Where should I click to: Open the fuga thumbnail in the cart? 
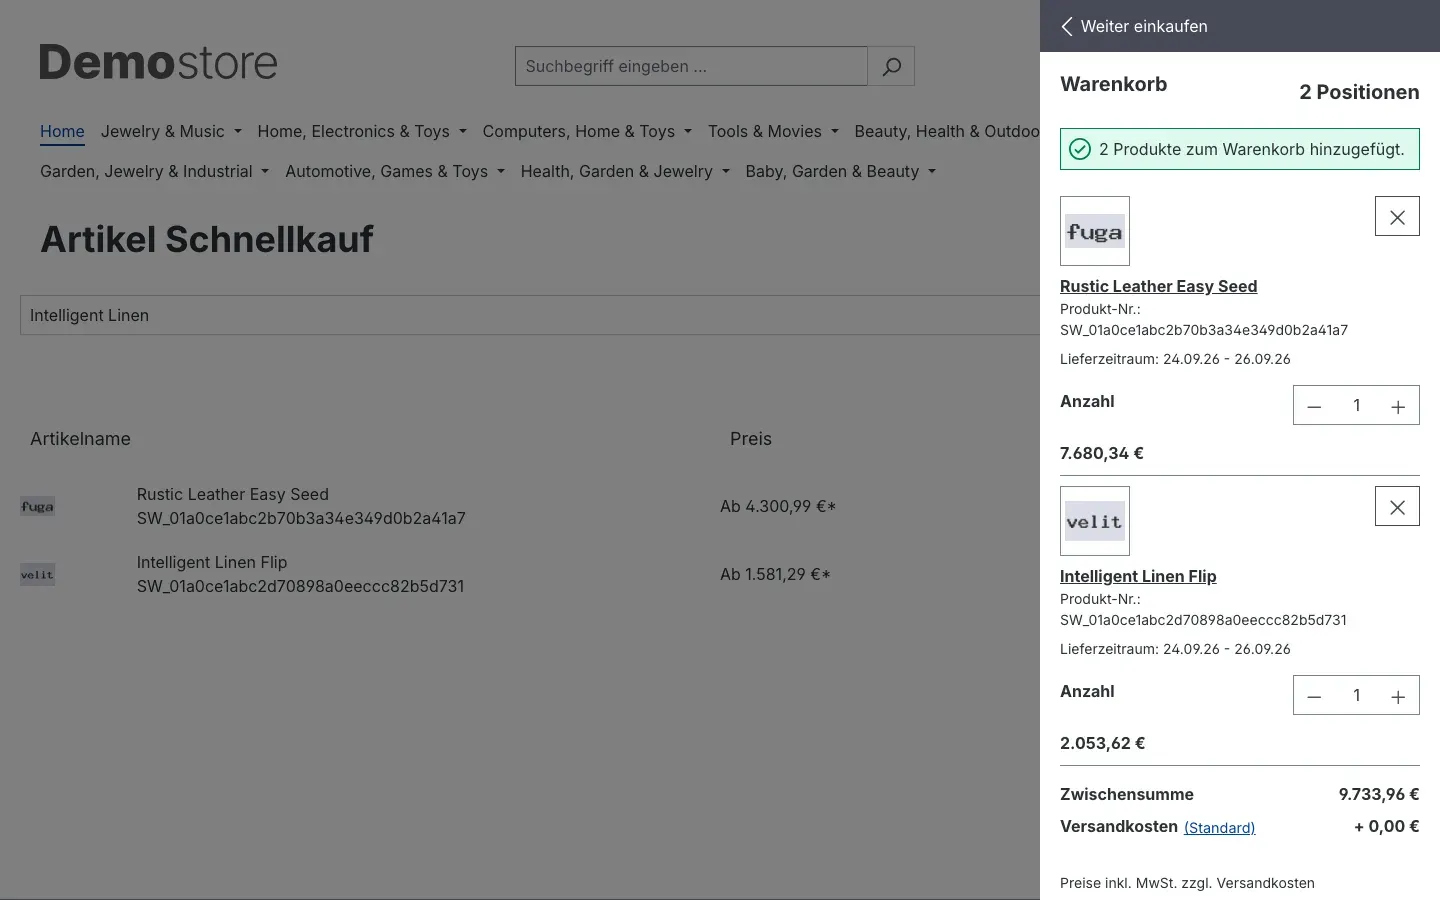click(1095, 231)
